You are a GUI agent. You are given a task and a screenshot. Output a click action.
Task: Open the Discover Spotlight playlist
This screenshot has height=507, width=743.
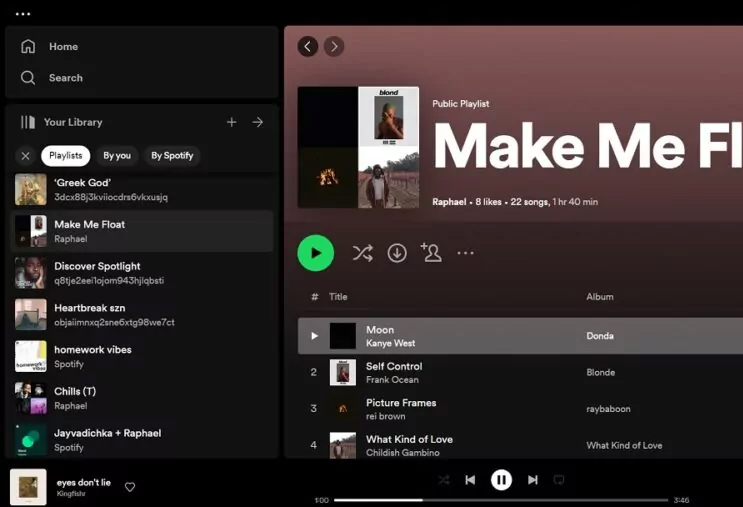pos(142,273)
